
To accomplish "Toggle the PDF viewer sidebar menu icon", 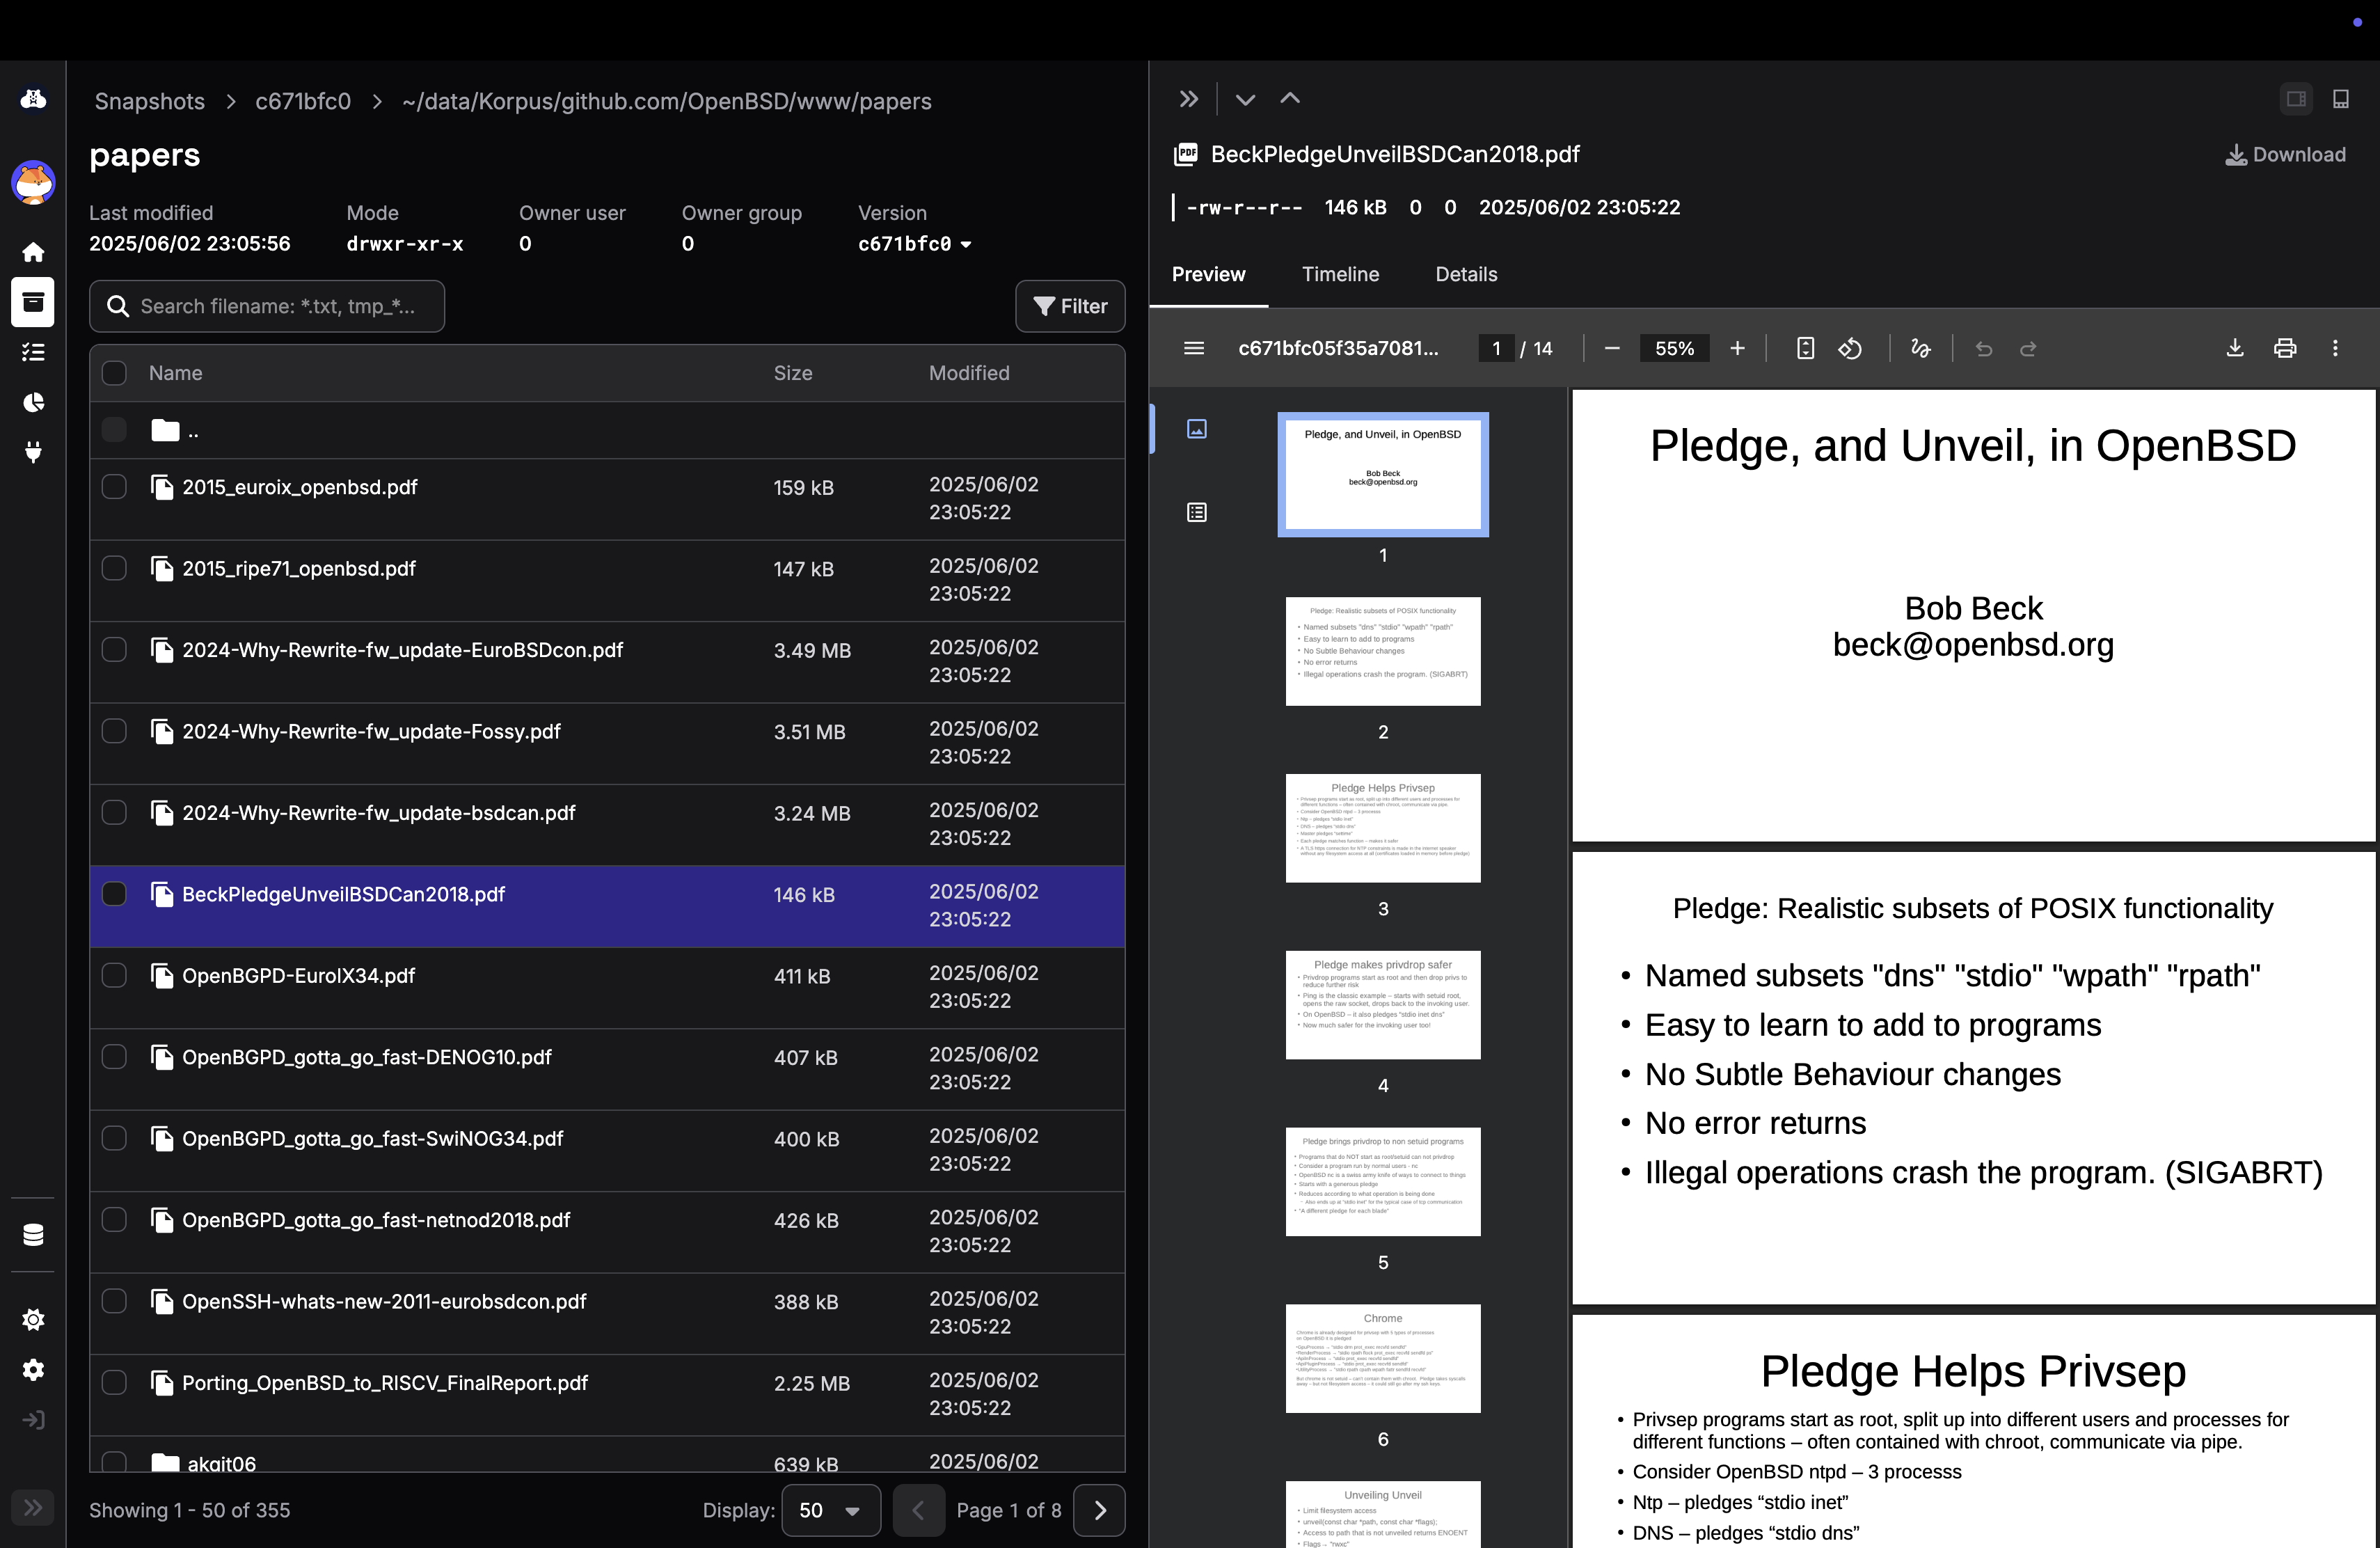I will [1193, 348].
